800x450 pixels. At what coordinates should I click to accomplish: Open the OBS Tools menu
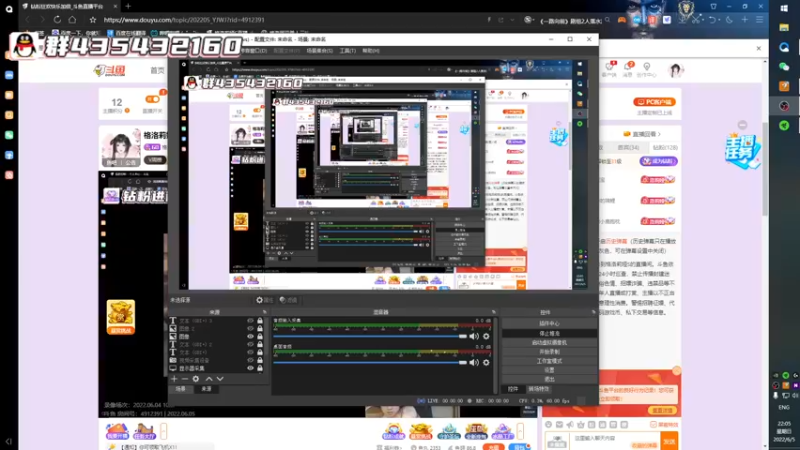[347, 51]
